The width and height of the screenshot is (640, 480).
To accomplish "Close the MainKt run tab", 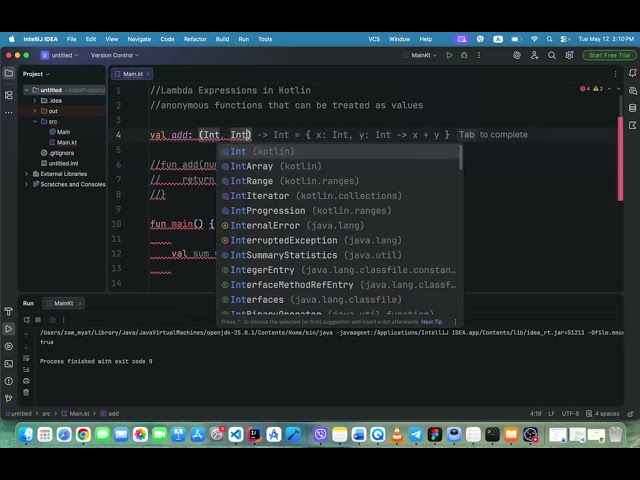I will pyautogui.click(x=80, y=303).
